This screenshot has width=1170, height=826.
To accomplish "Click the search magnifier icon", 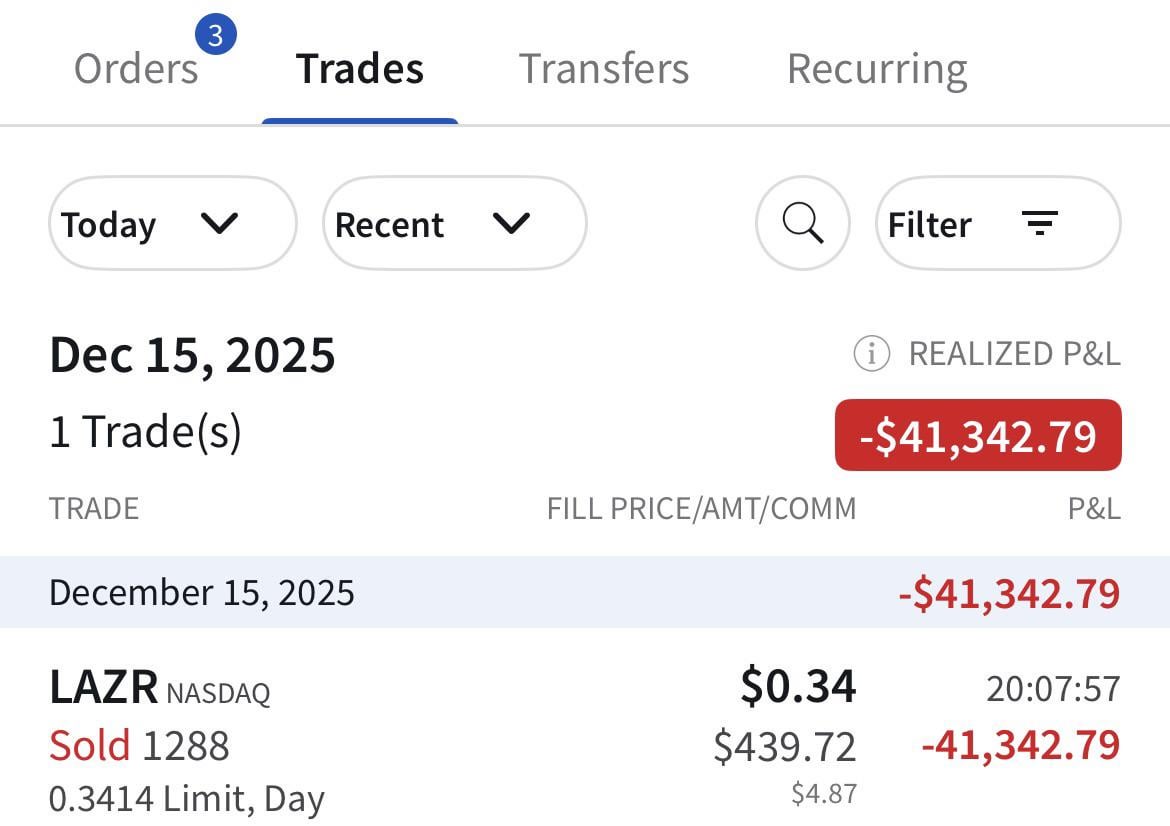I will [802, 223].
